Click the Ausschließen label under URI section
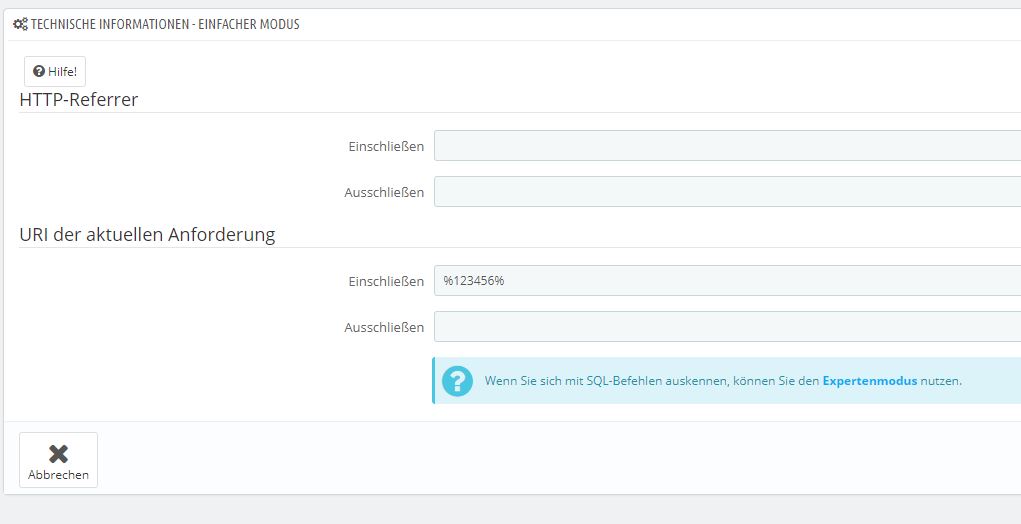 pyautogui.click(x=384, y=328)
